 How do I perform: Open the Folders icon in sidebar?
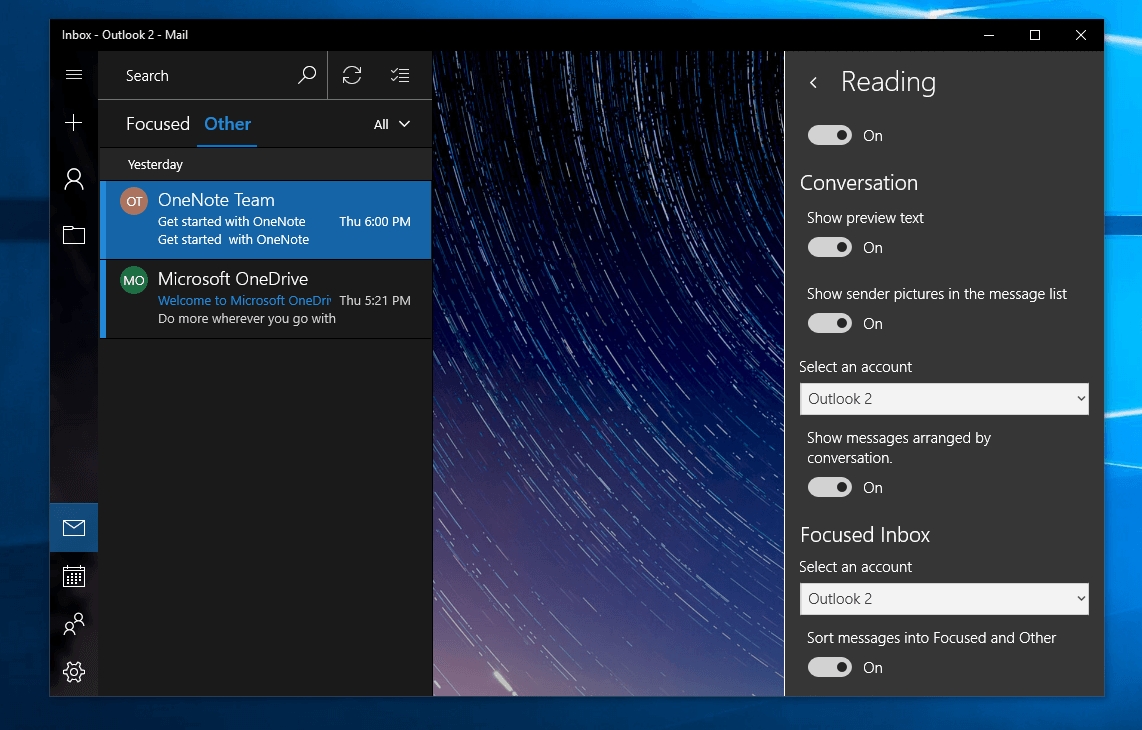(x=74, y=235)
